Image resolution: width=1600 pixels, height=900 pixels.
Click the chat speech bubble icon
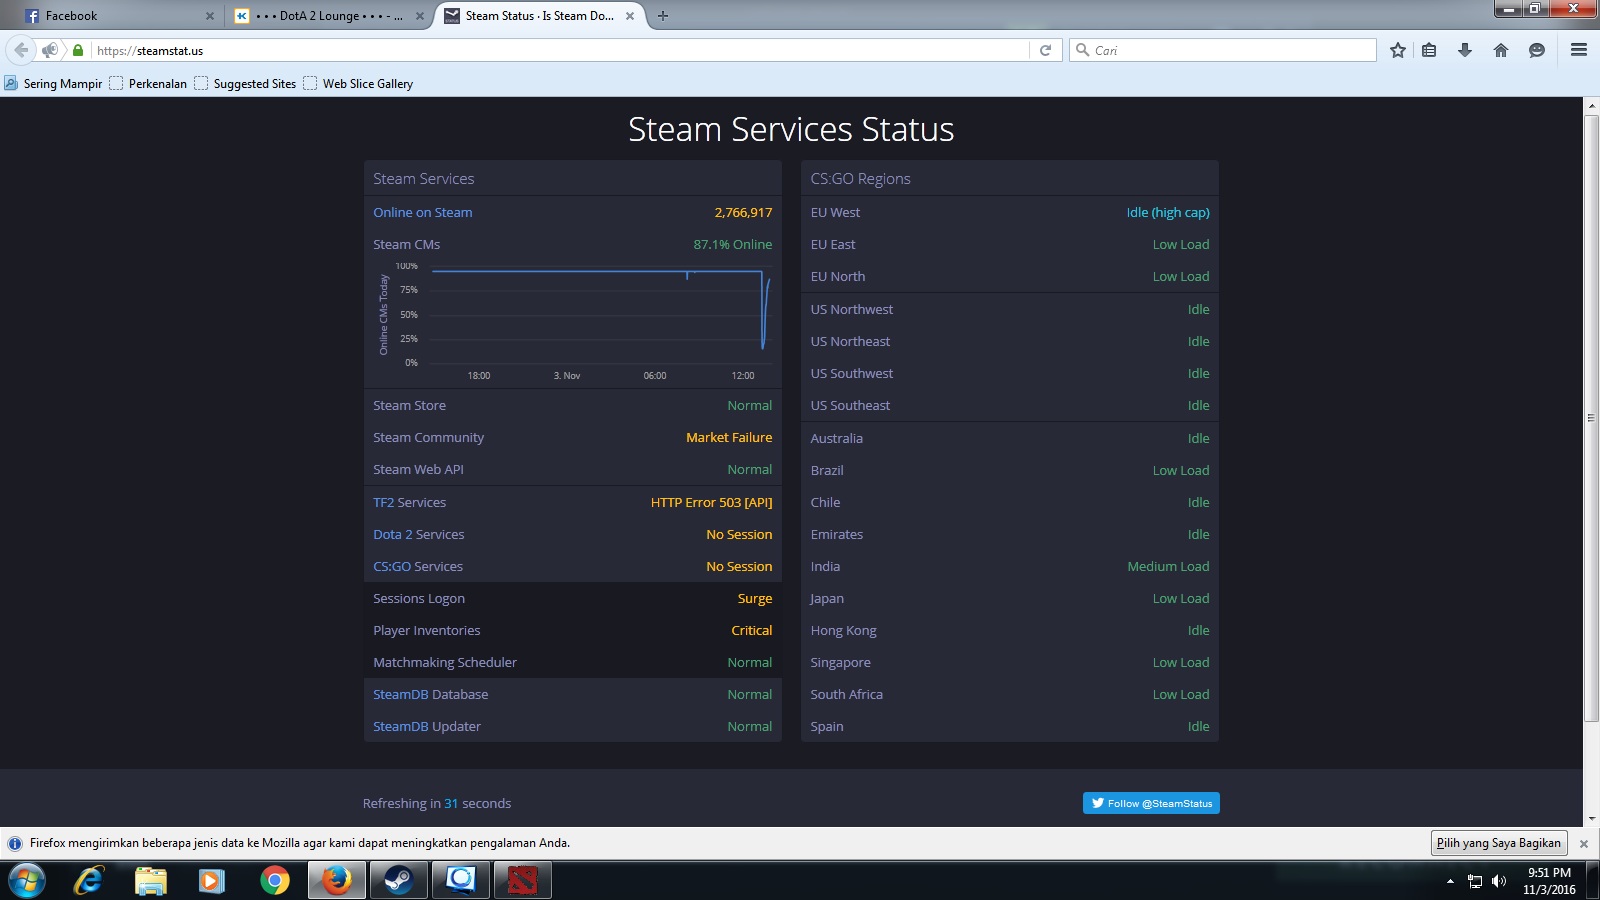(x=1537, y=50)
